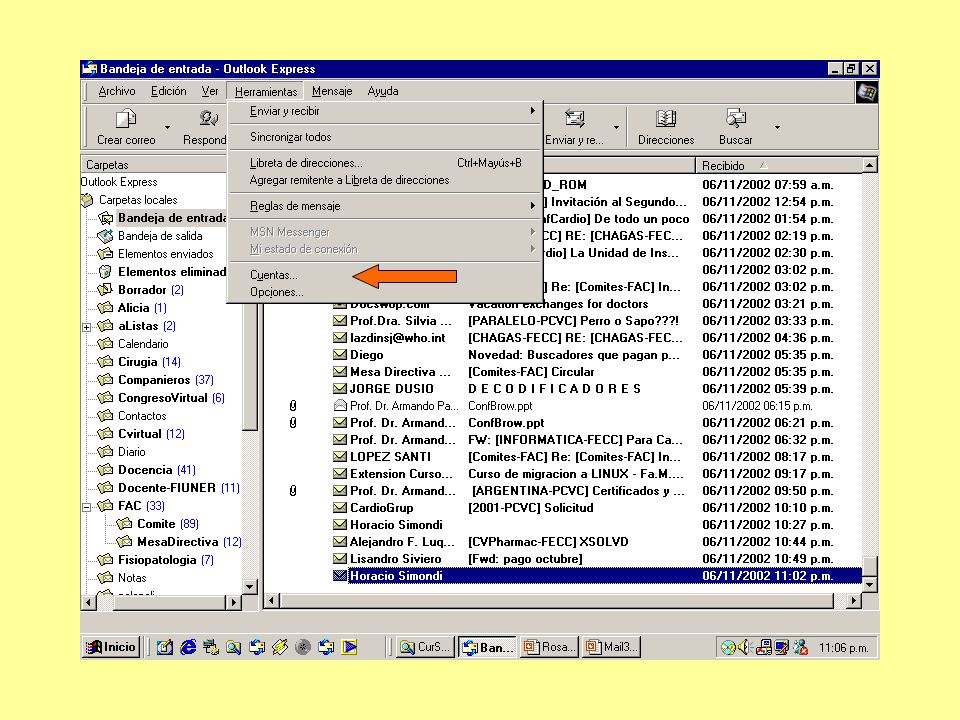The height and width of the screenshot is (720, 960).
Task: Click the volume speaker icon in the system tray
Action: pyautogui.click(x=744, y=647)
